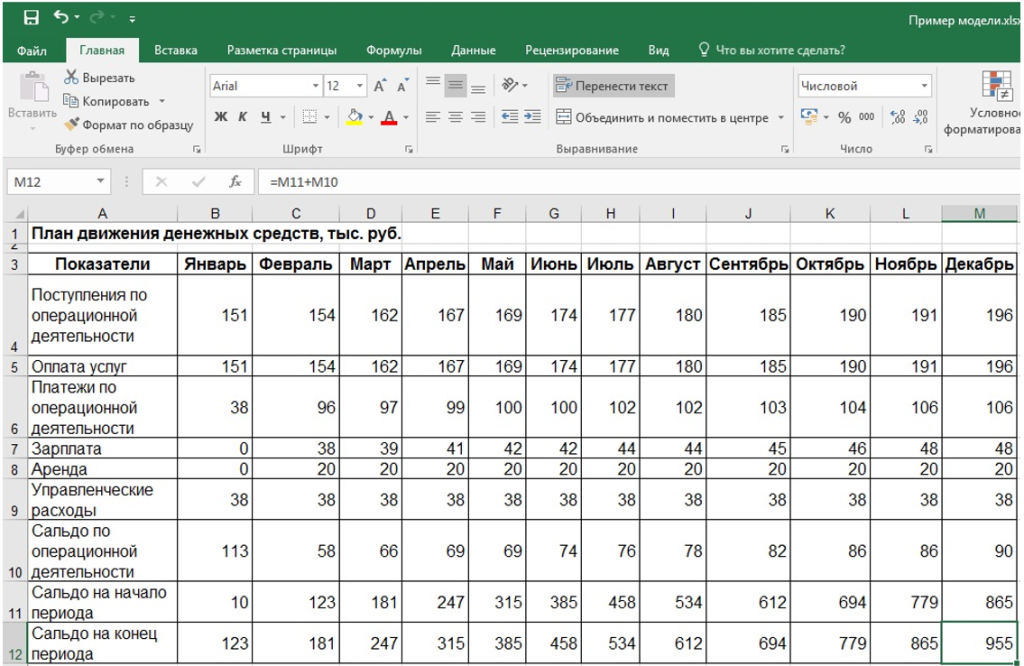Click 'Объединить и поместить в центре' button

662,118
